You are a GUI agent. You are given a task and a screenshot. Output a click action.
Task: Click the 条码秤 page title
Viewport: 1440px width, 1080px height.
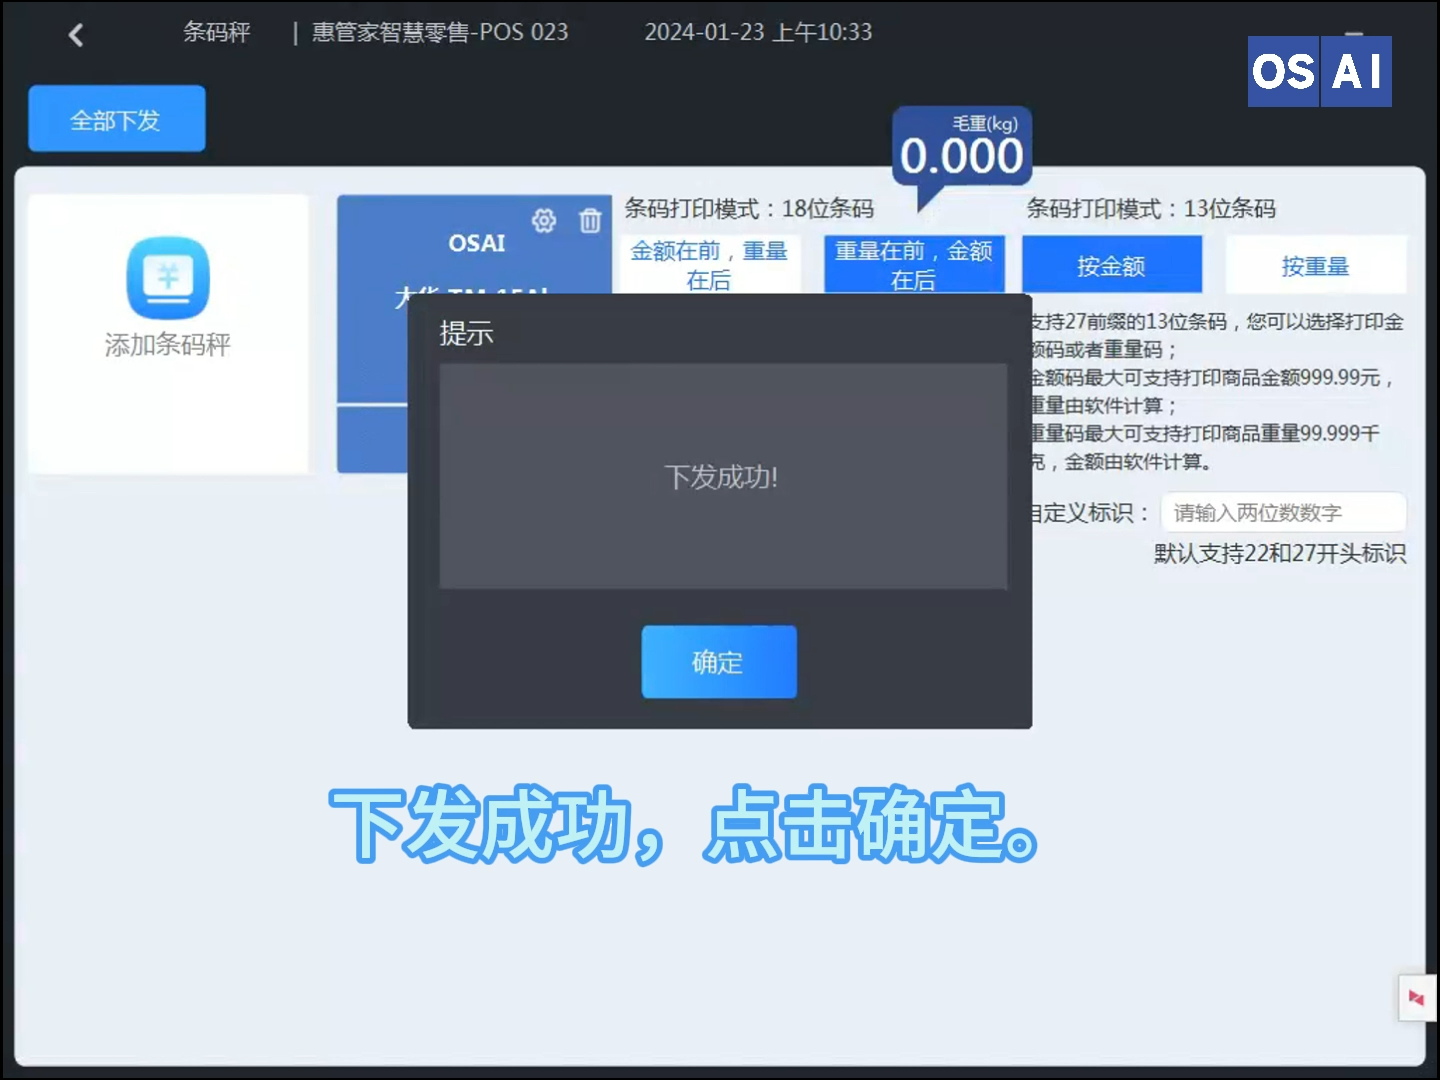tap(217, 32)
